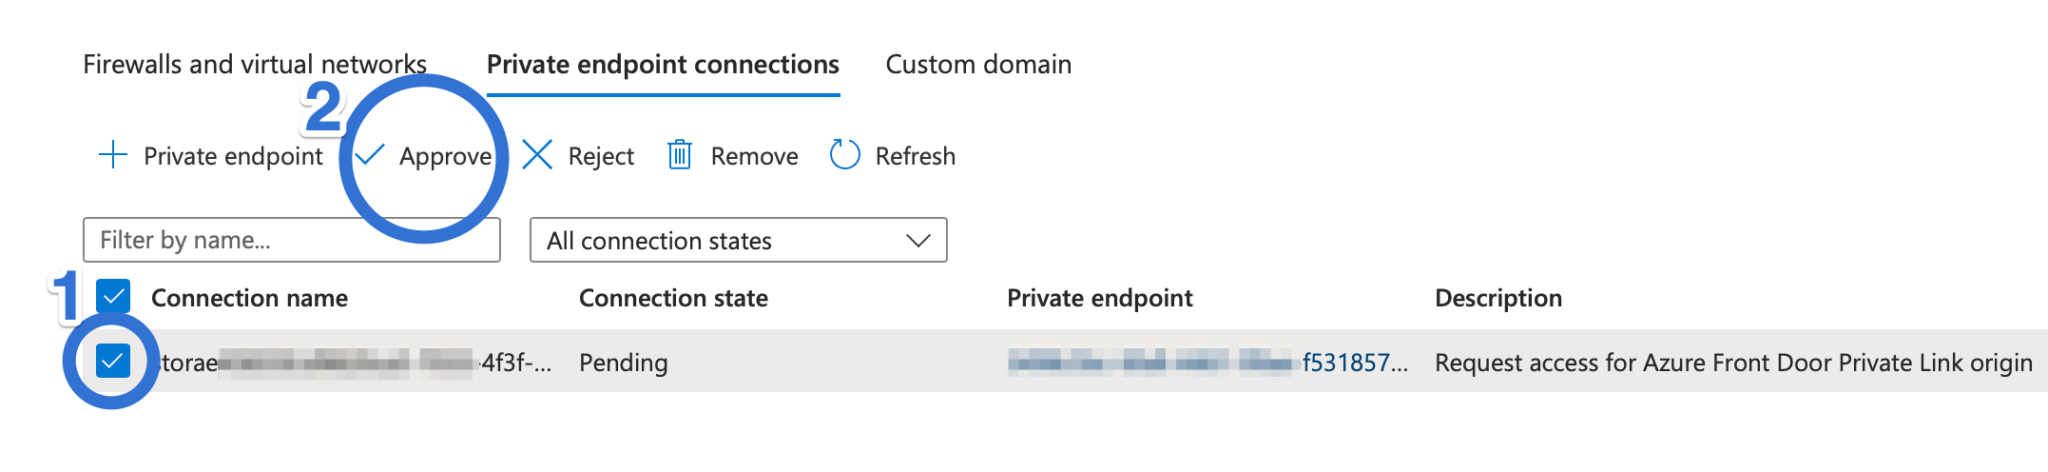Screen dimensions: 2048x472
Task: Click the Remove button text
Action: pyautogui.click(x=754, y=156)
